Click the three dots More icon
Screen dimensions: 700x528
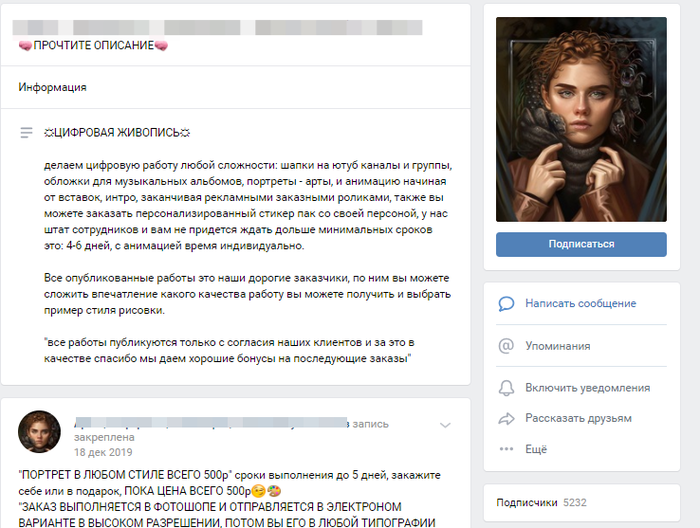506,449
